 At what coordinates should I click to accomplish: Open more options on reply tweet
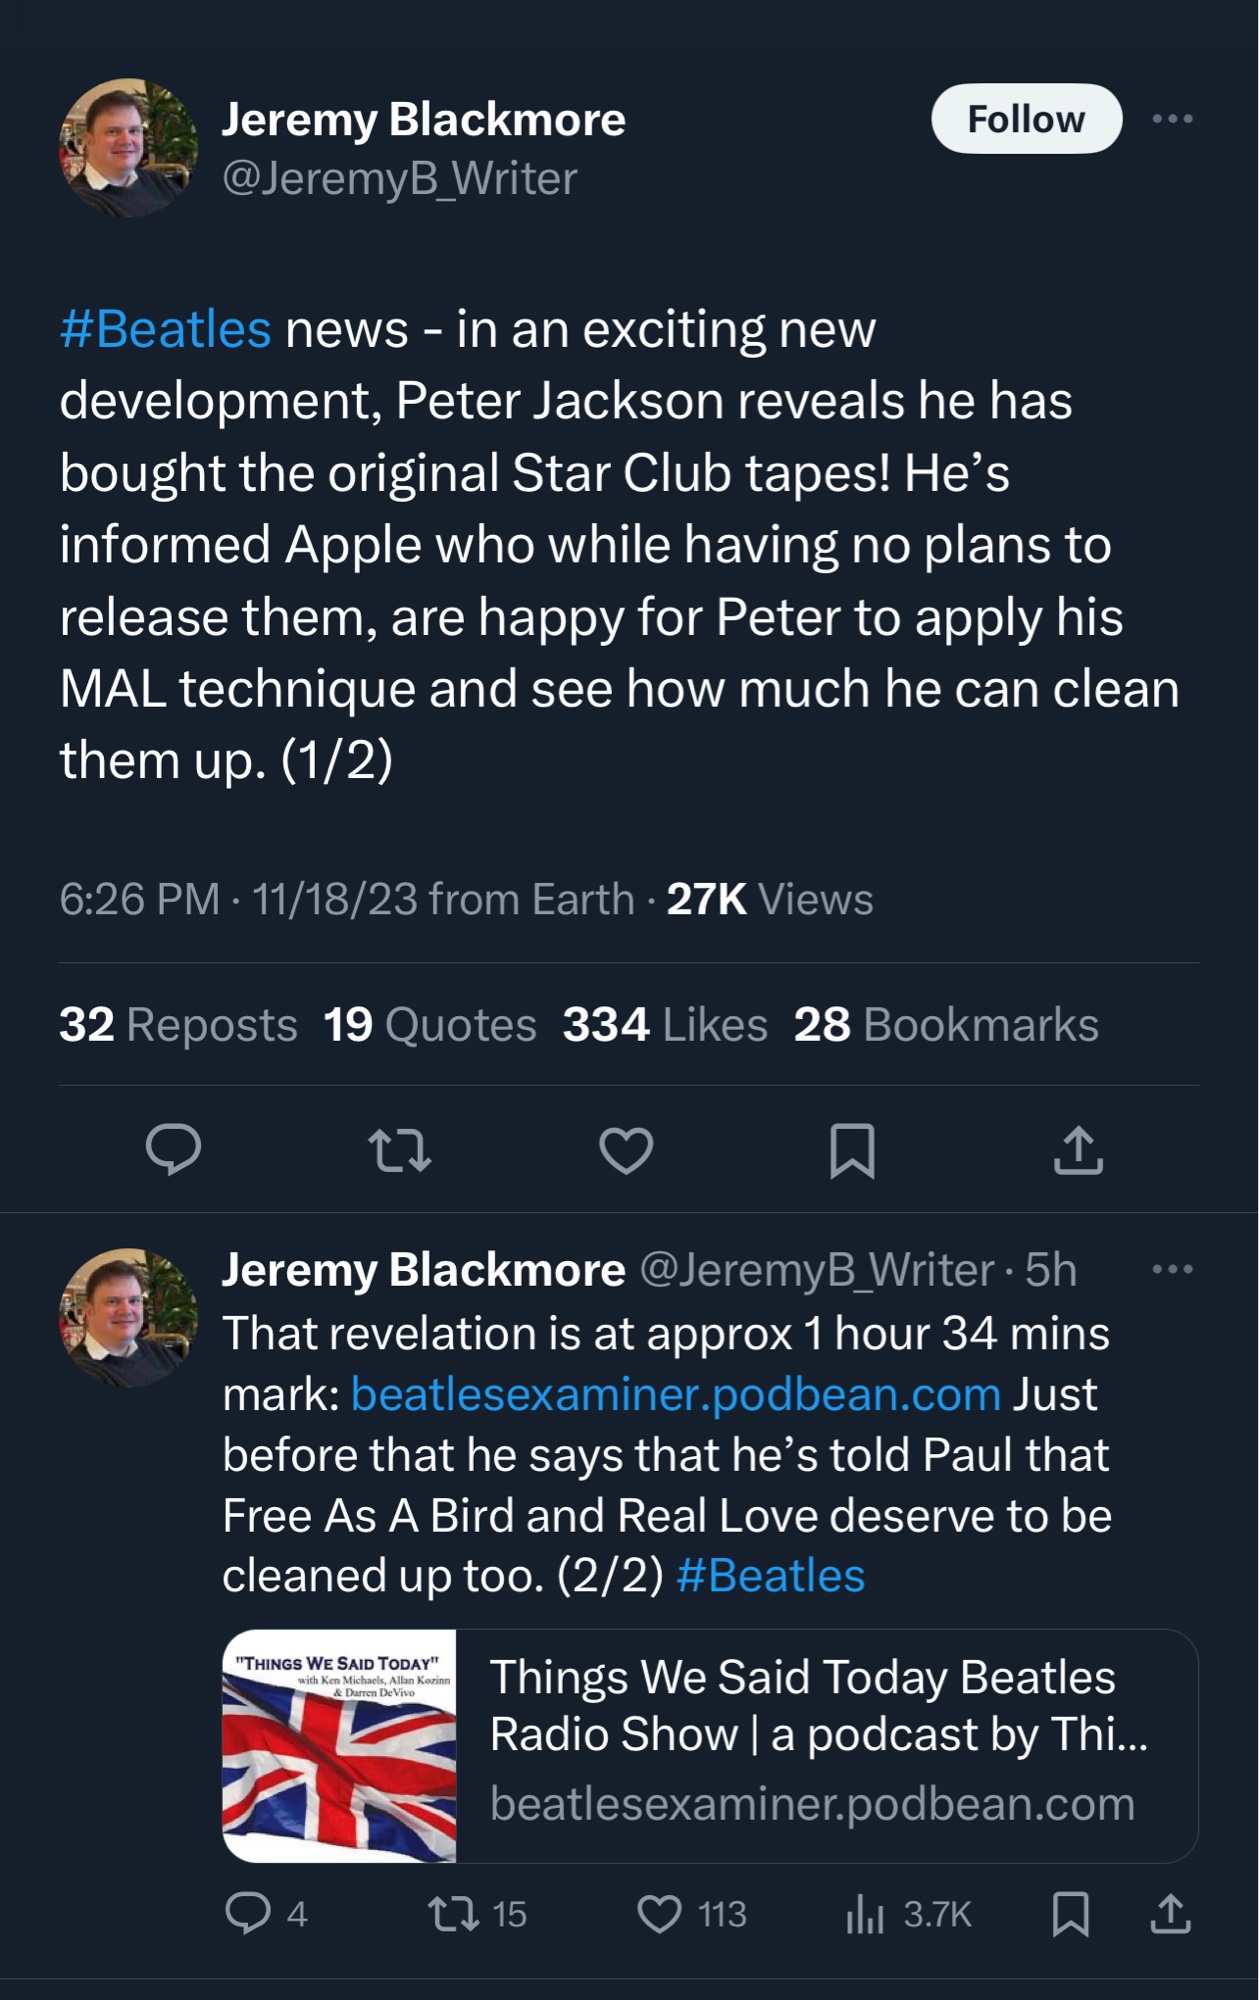1172,1269
